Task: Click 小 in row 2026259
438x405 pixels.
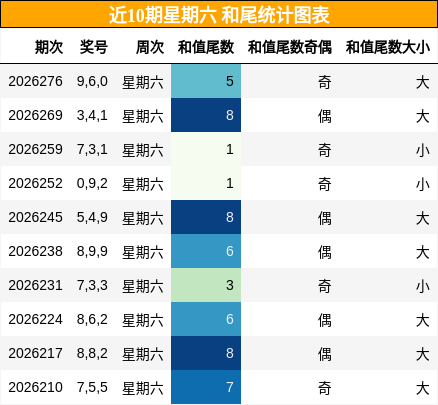Action: tap(423, 150)
